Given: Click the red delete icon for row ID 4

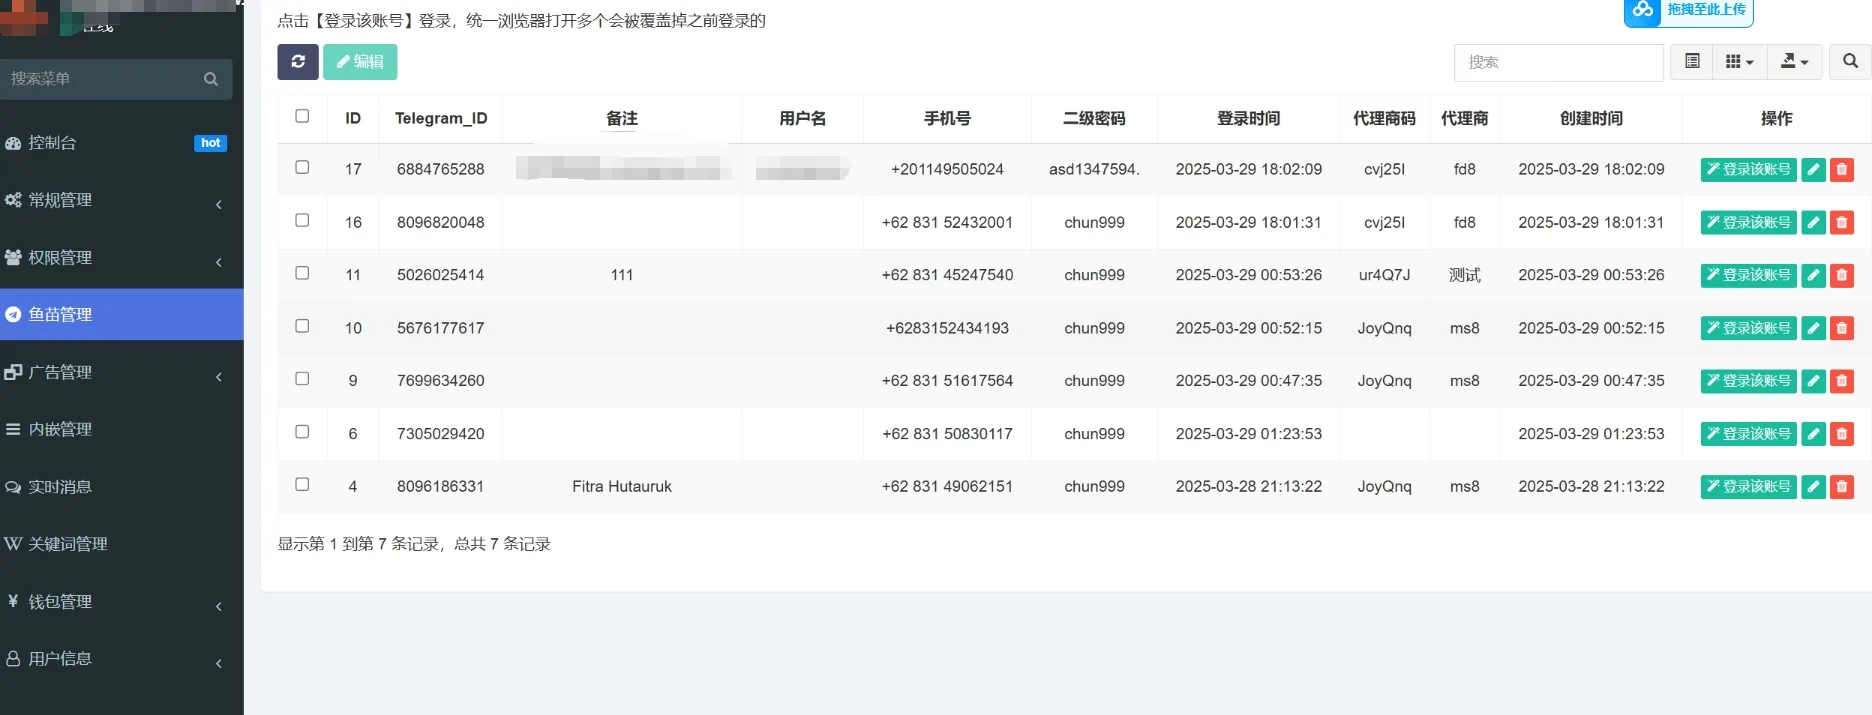Looking at the screenshot, I should pyautogui.click(x=1842, y=487).
